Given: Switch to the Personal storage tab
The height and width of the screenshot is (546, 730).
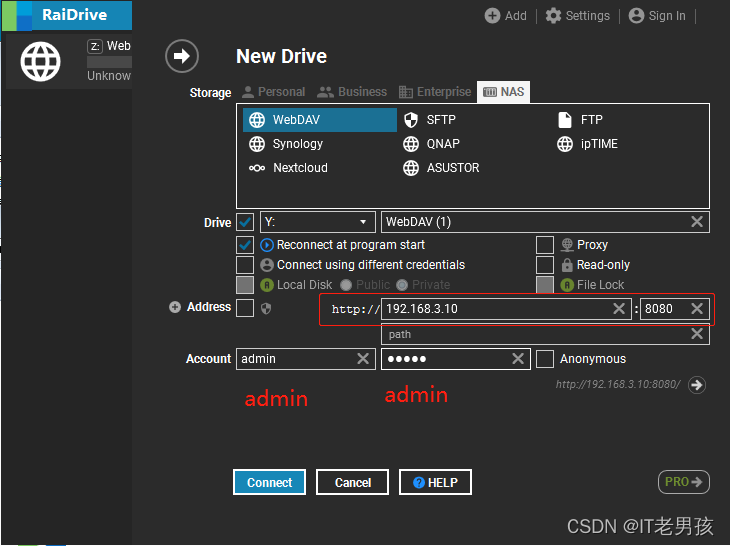Looking at the screenshot, I should (x=274, y=92).
